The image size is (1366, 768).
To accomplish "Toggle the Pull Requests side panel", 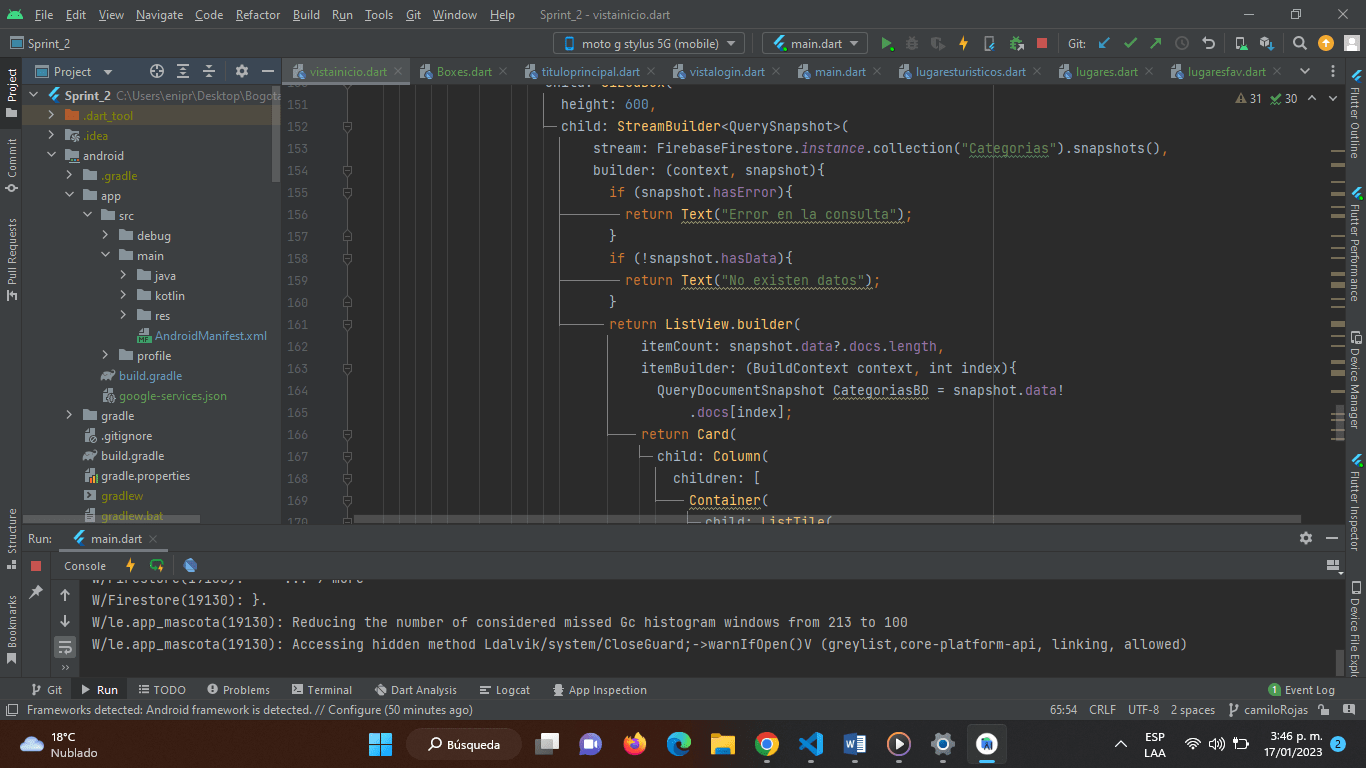I will pyautogui.click(x=12, y=260).
